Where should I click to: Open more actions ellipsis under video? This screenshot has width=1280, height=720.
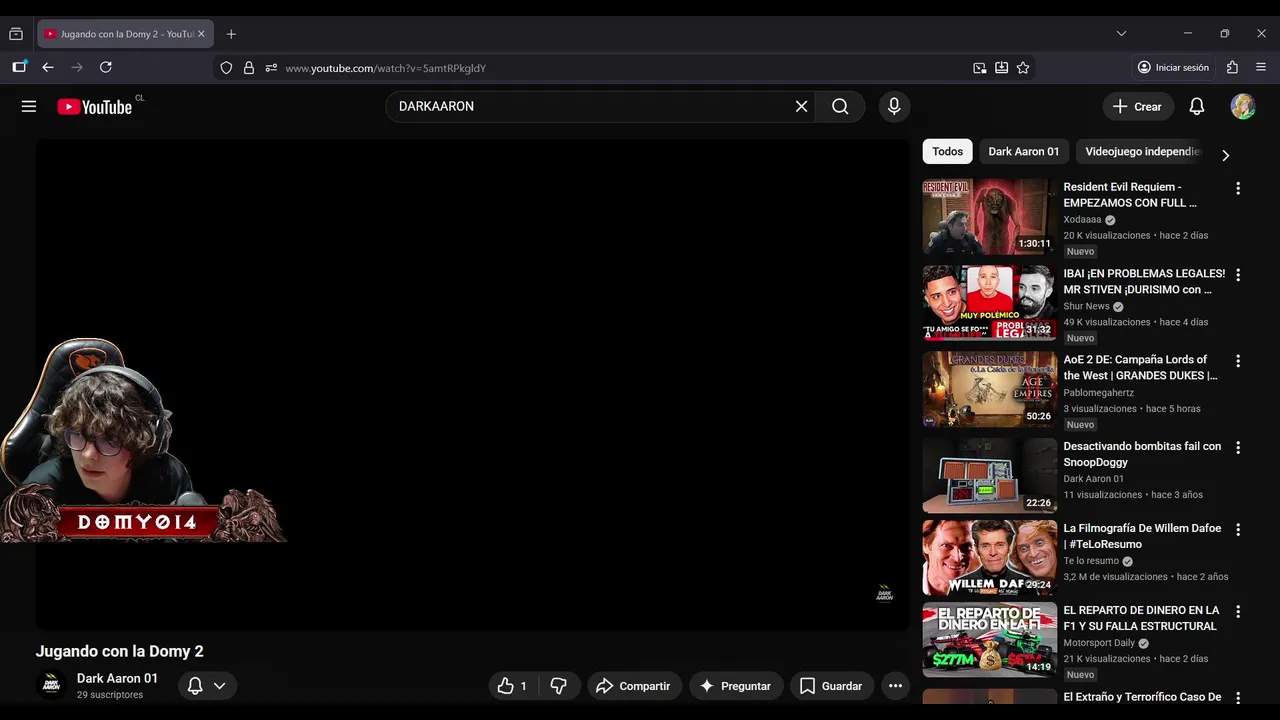[895, 686]
